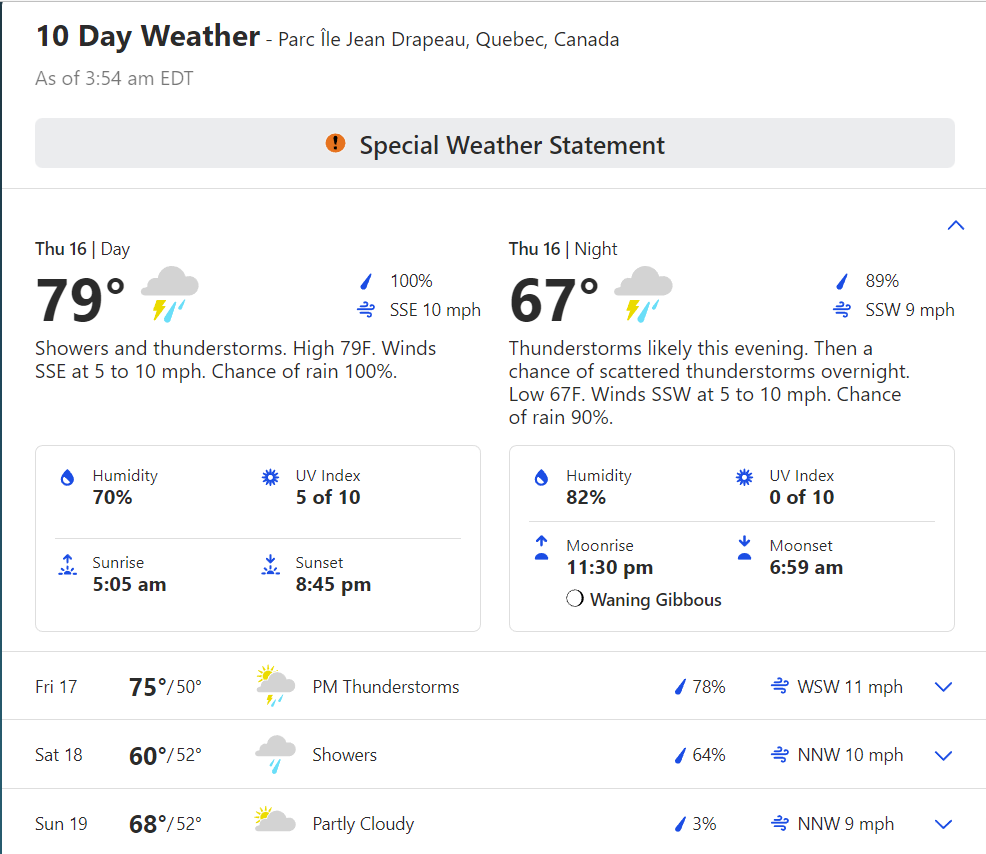The width and height of the screenshot is (986, 854).
Task: Collapse the Thu 16 details chevron
Action: 955,225
